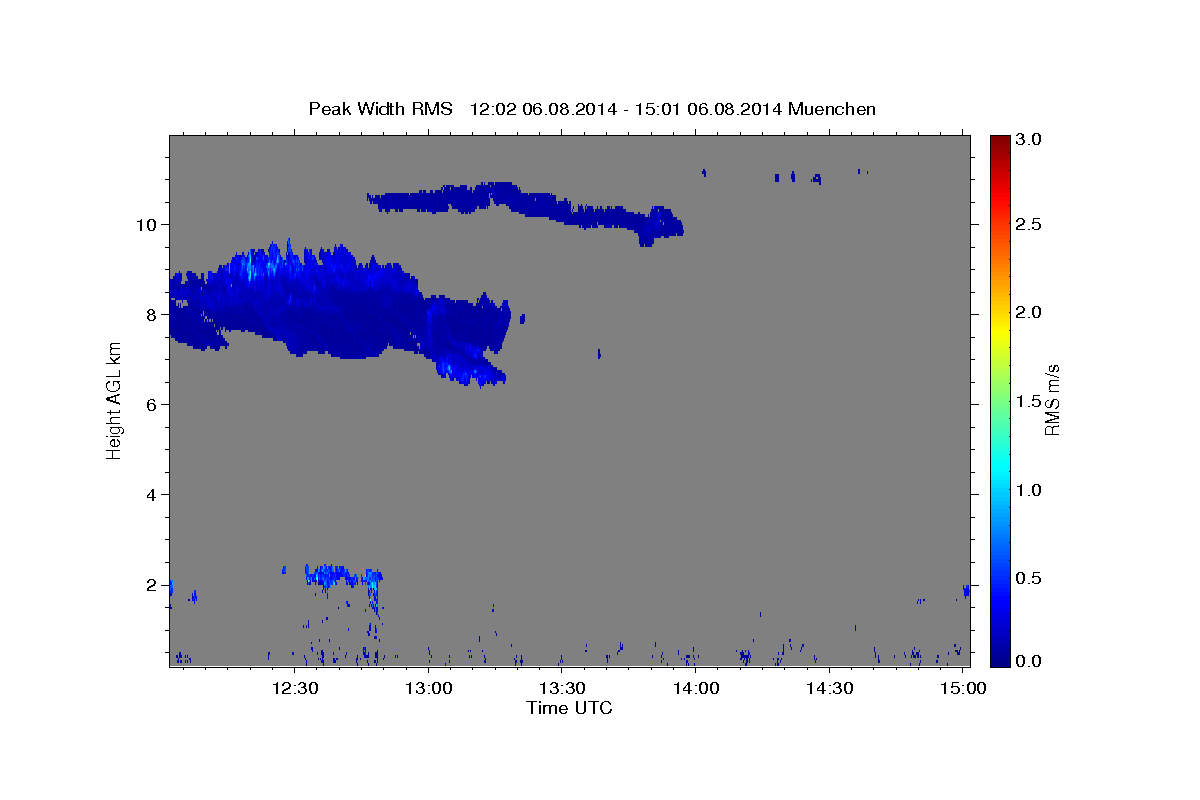1200x800 pixels.
Task: Click the colorbar value 2.0
Action: 1031,312
